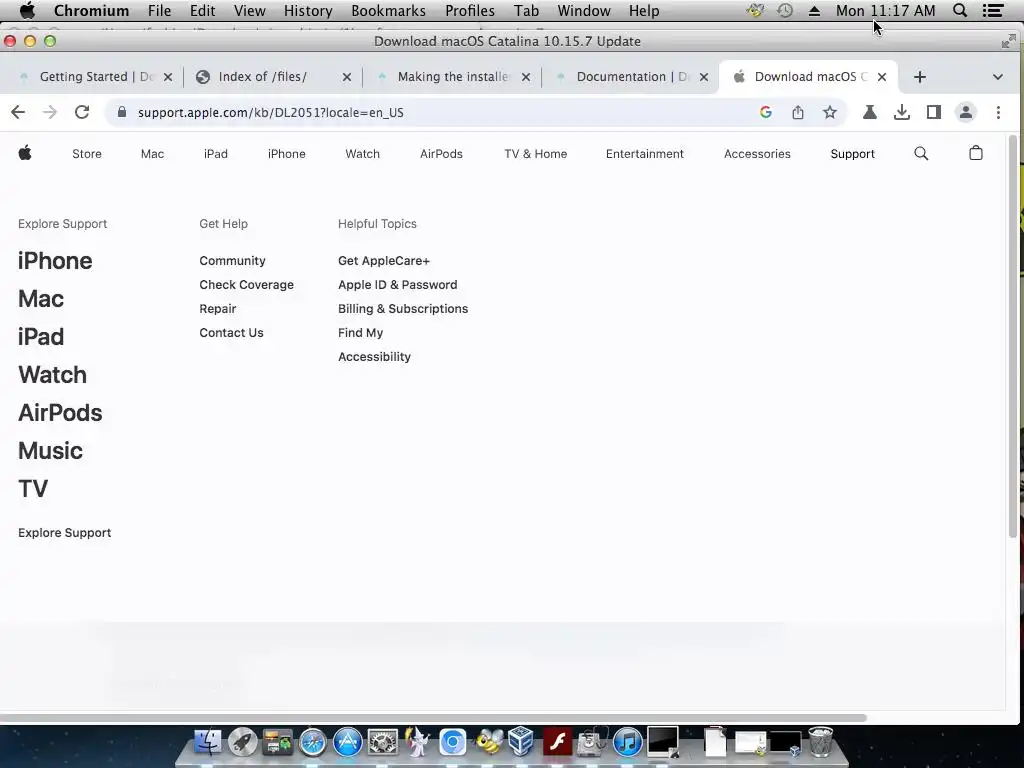
Task: Close the Download macOS tab
Action: [x=882, y=77]
